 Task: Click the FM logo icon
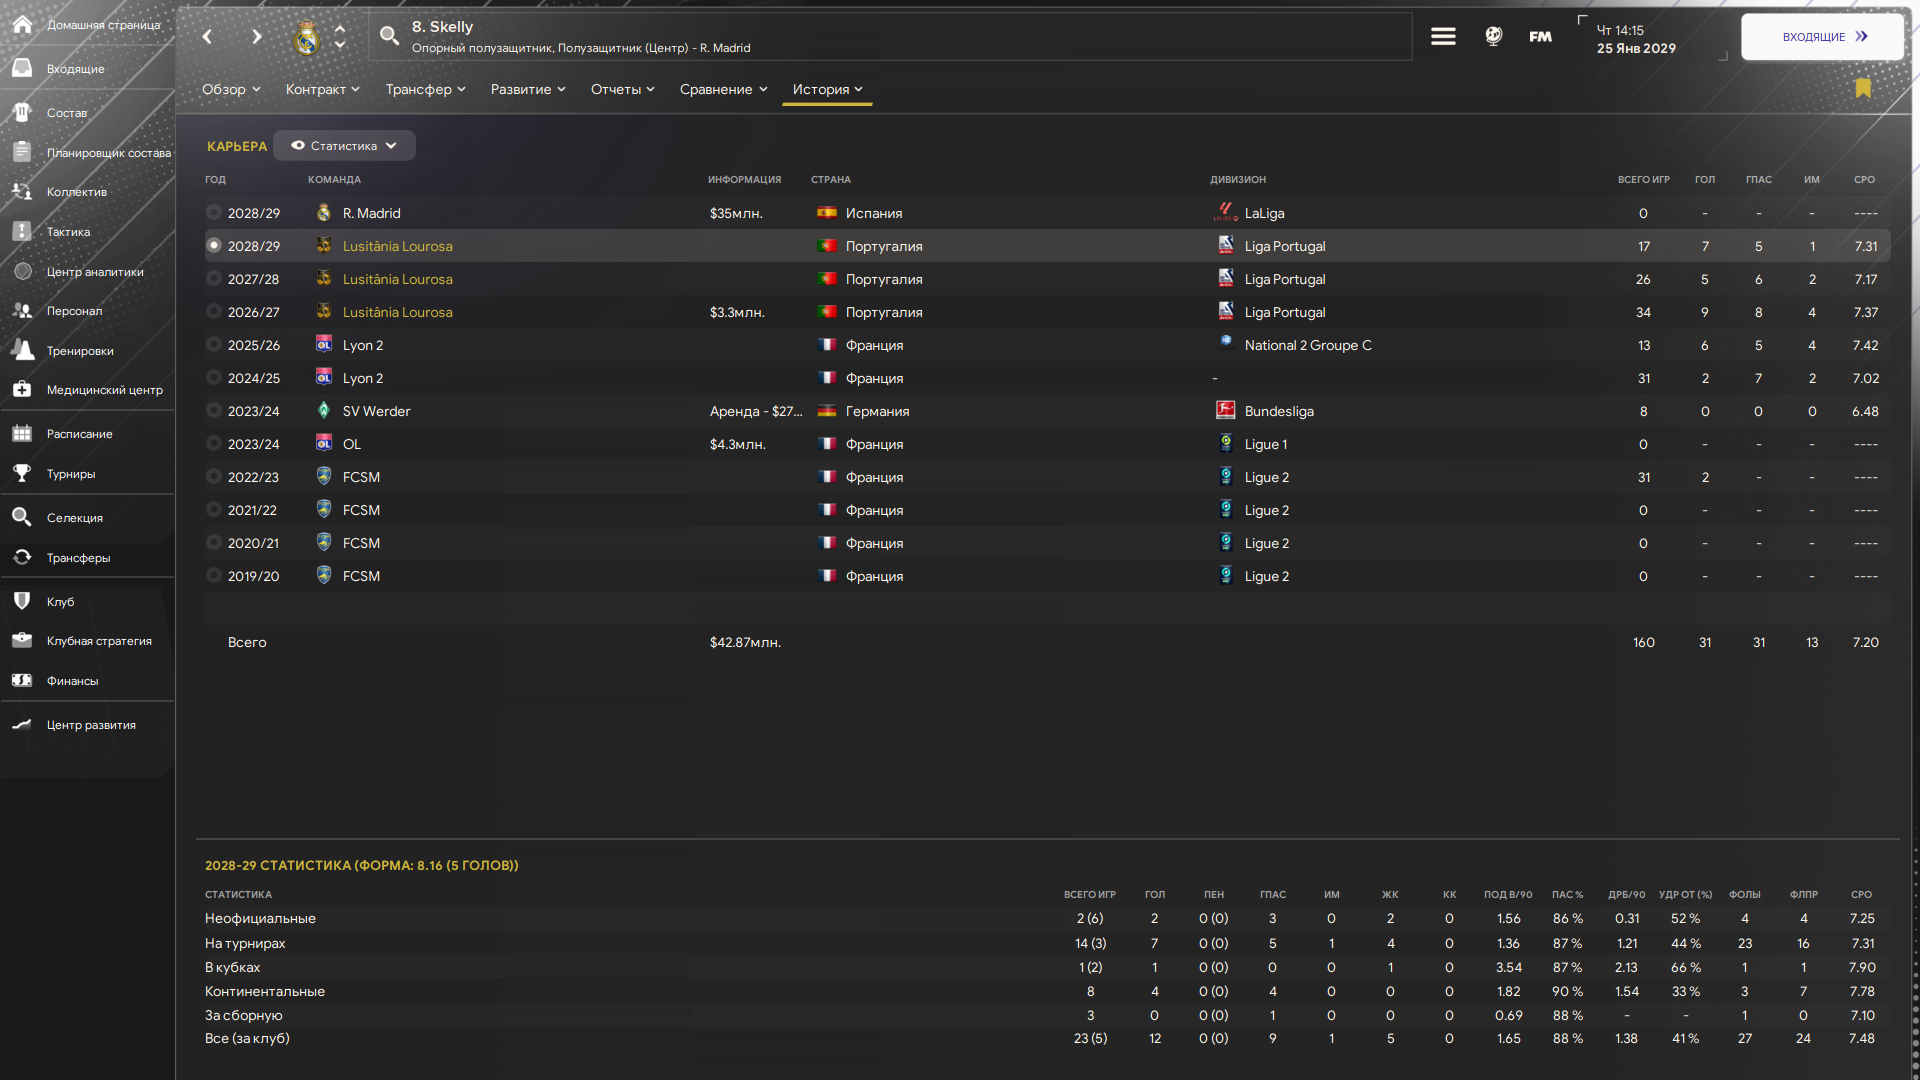coord(1540,37)
